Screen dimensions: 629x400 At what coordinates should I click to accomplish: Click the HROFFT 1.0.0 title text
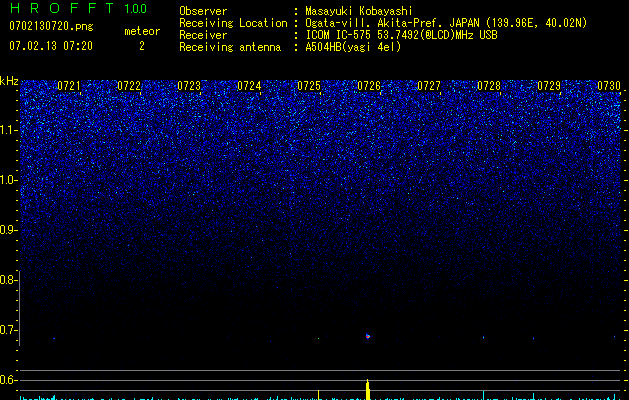pos(79,8)
